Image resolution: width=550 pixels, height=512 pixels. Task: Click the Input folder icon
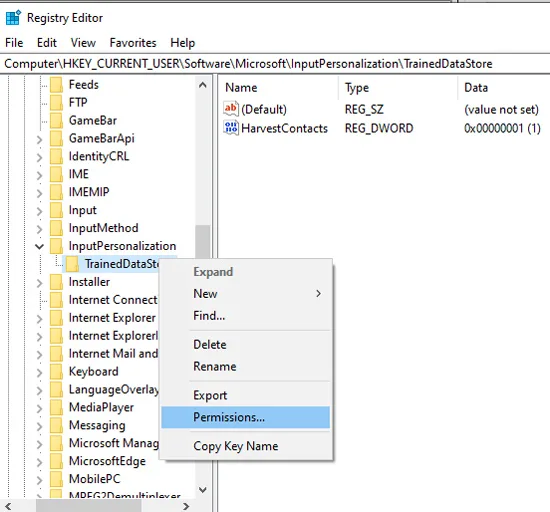point(56,210)
